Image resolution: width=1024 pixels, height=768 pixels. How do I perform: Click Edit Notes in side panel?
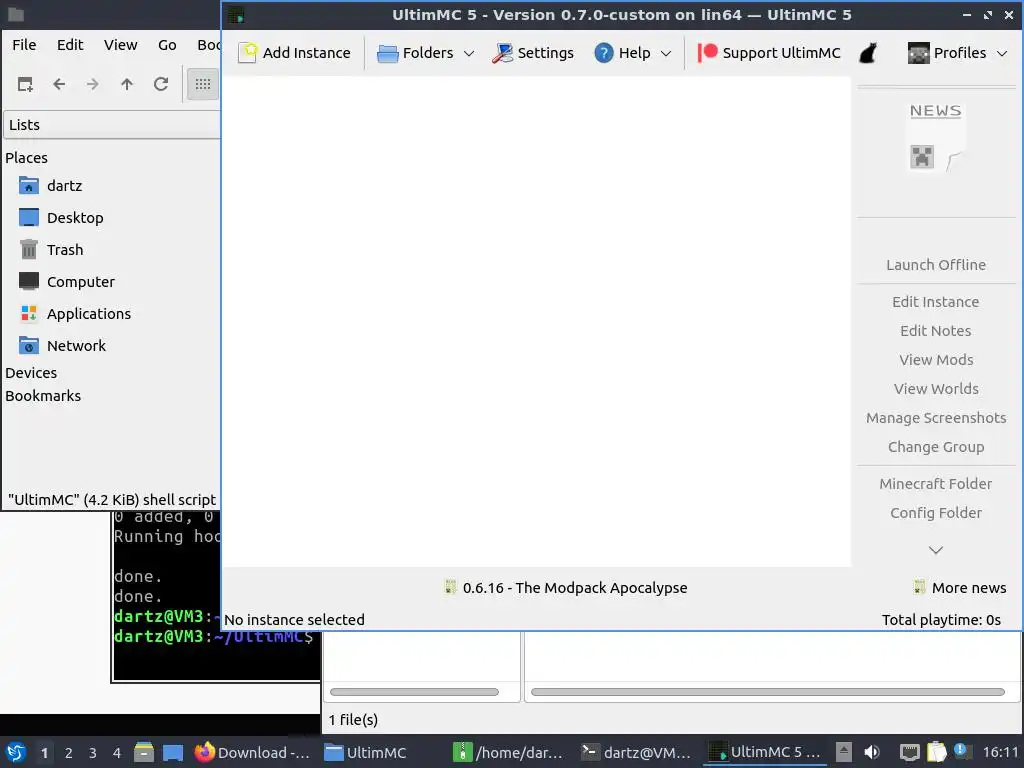[x=936, y=330]
